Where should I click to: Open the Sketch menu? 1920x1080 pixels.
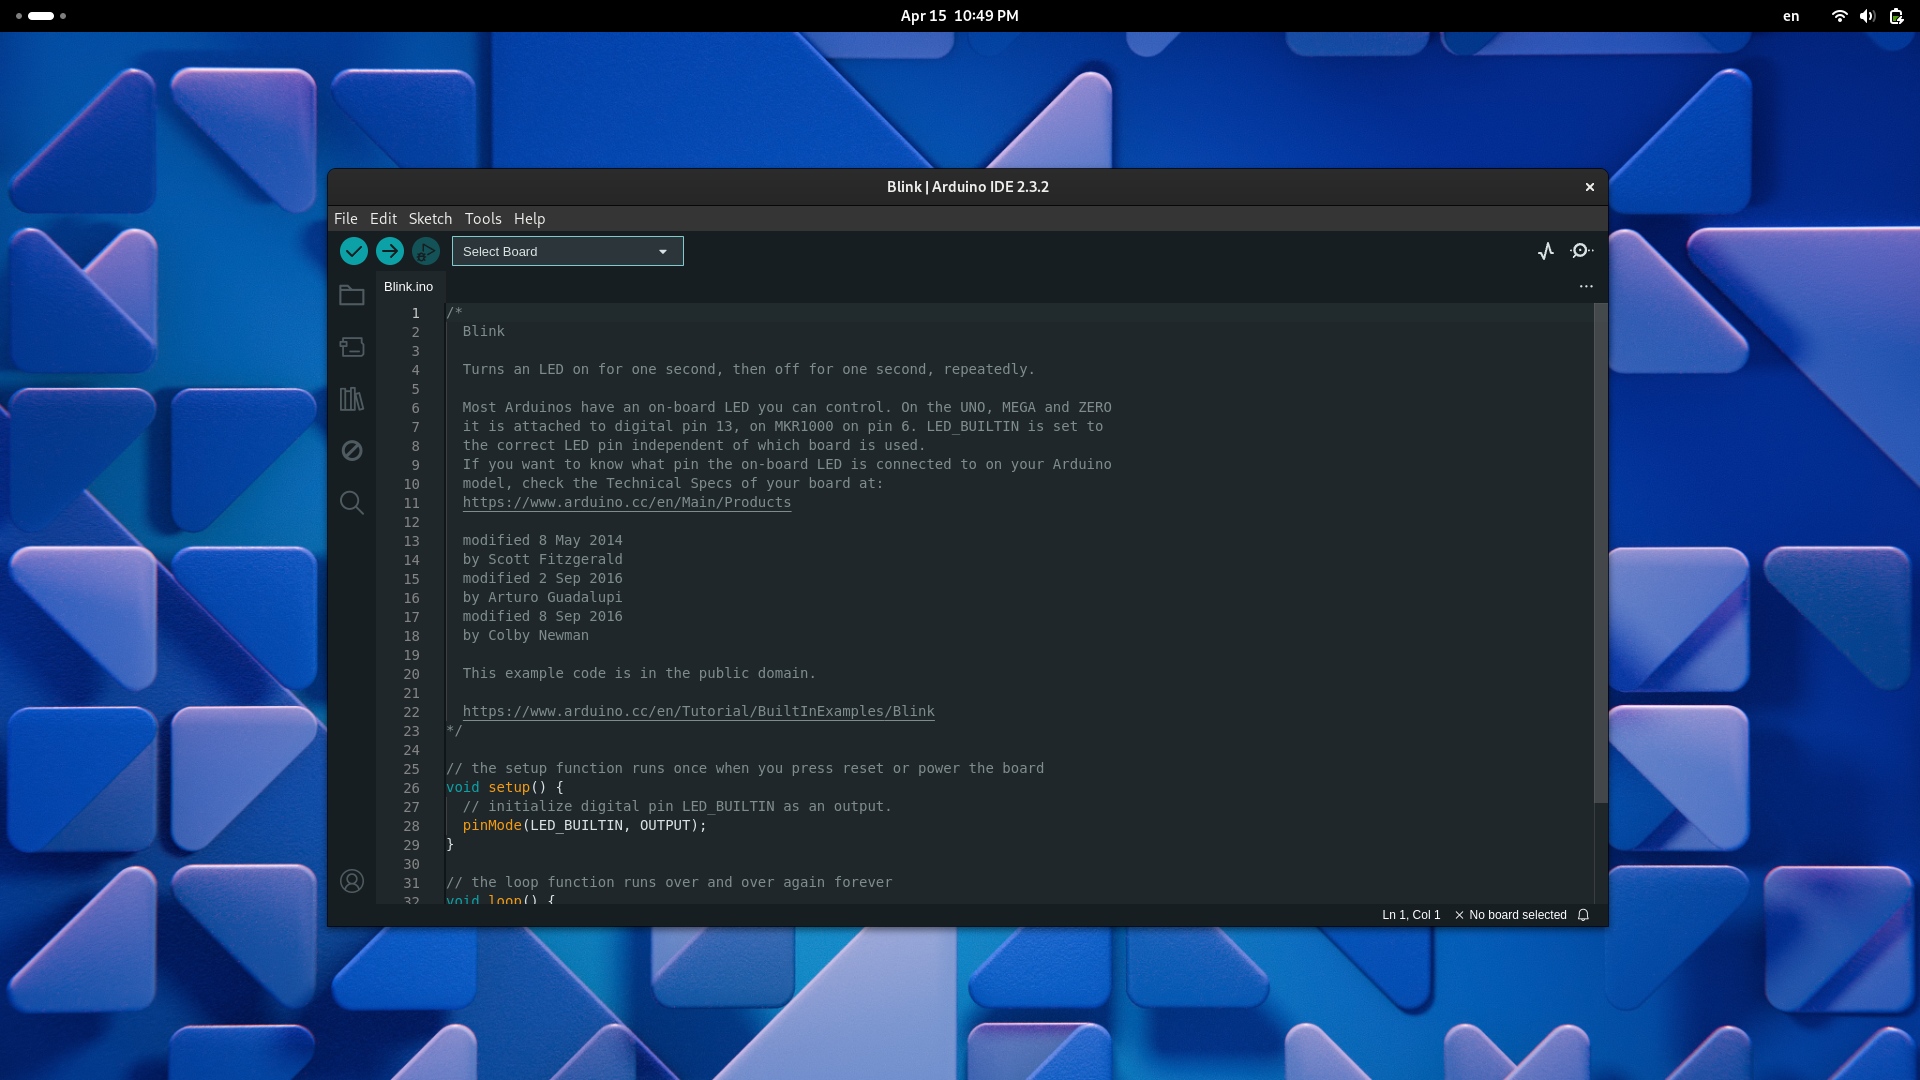(x=430, y=218)
